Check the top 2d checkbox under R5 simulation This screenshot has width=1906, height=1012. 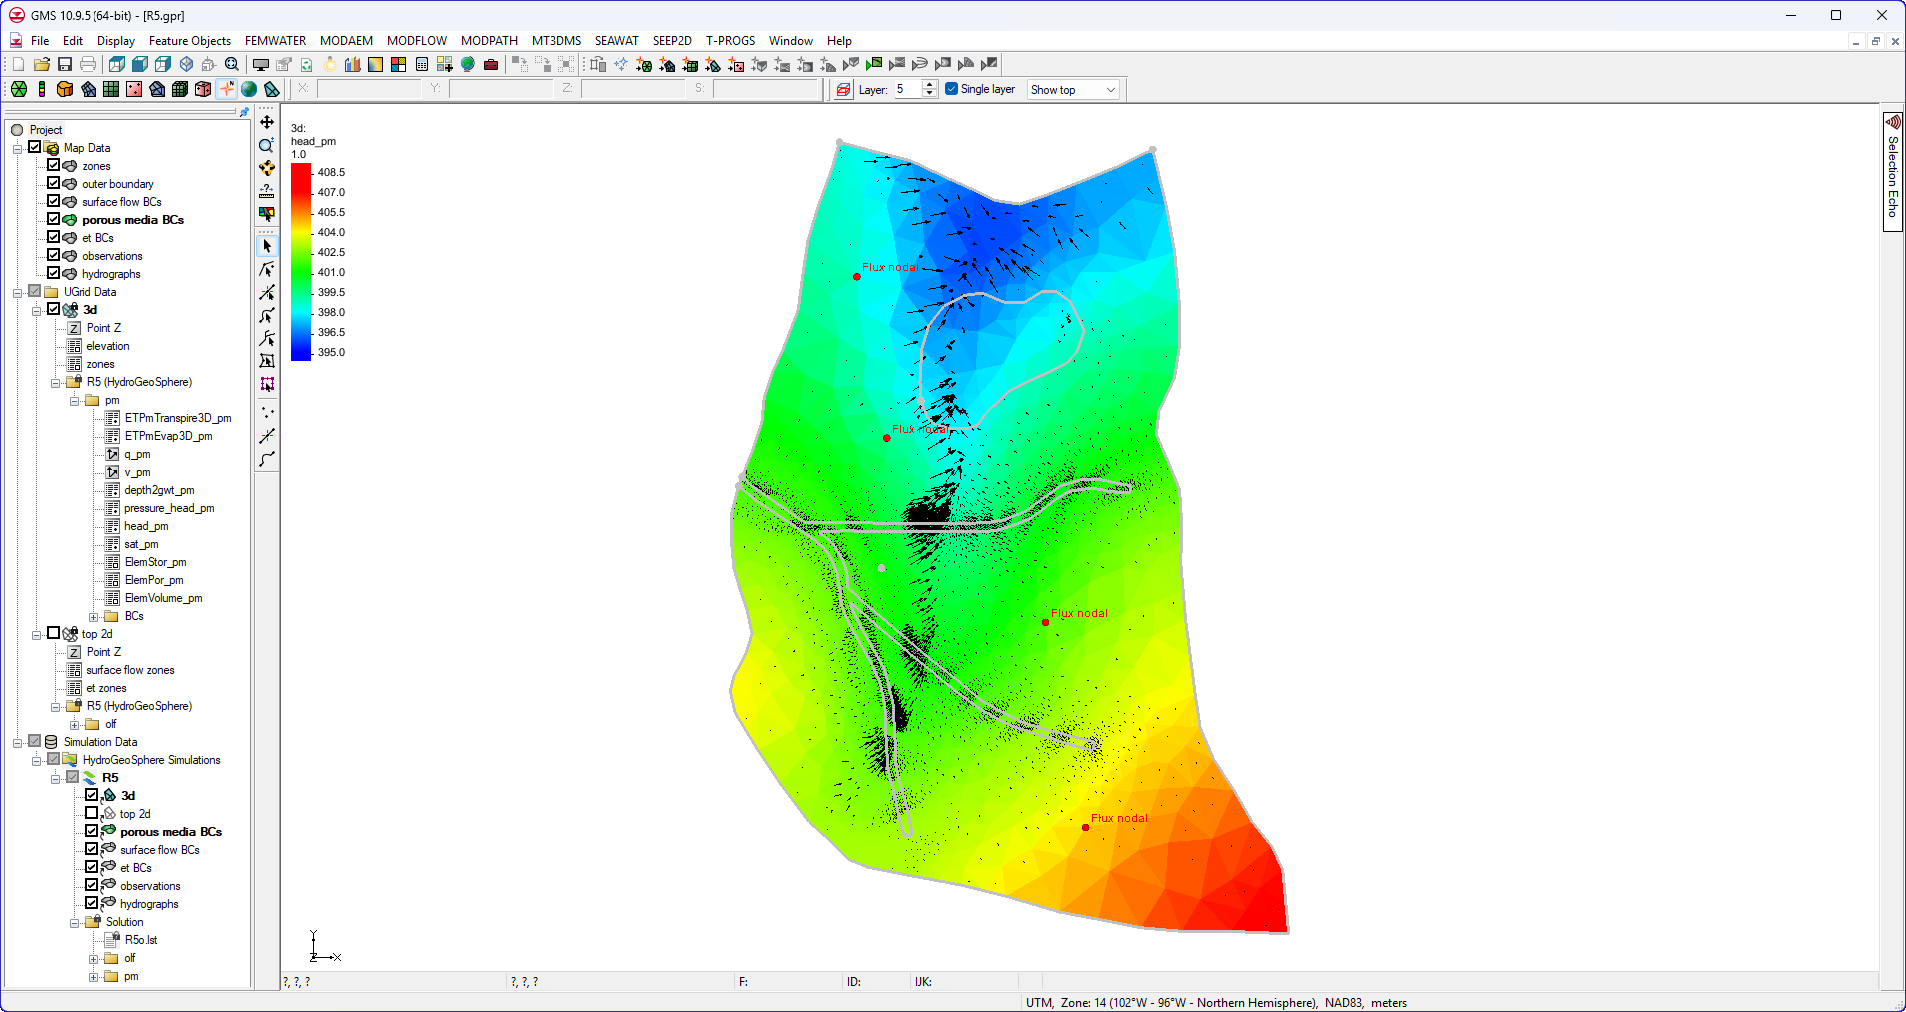pyautogui.click(x=92, y=813)
